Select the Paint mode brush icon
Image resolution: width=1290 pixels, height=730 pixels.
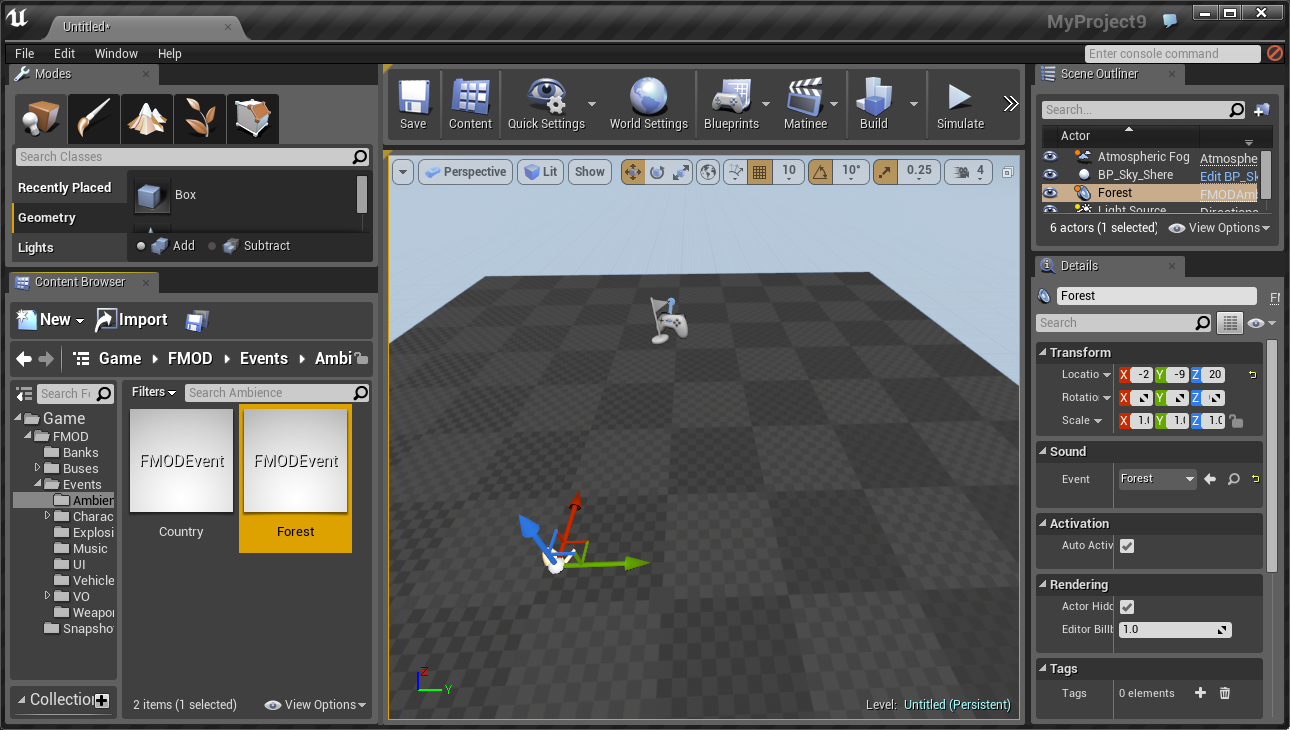coord(94,120)
